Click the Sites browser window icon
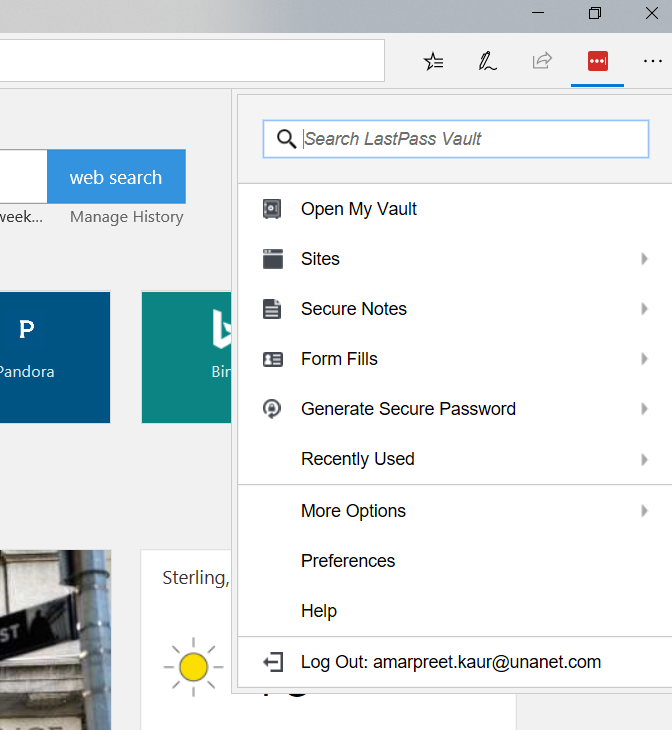 coord(273,259)
